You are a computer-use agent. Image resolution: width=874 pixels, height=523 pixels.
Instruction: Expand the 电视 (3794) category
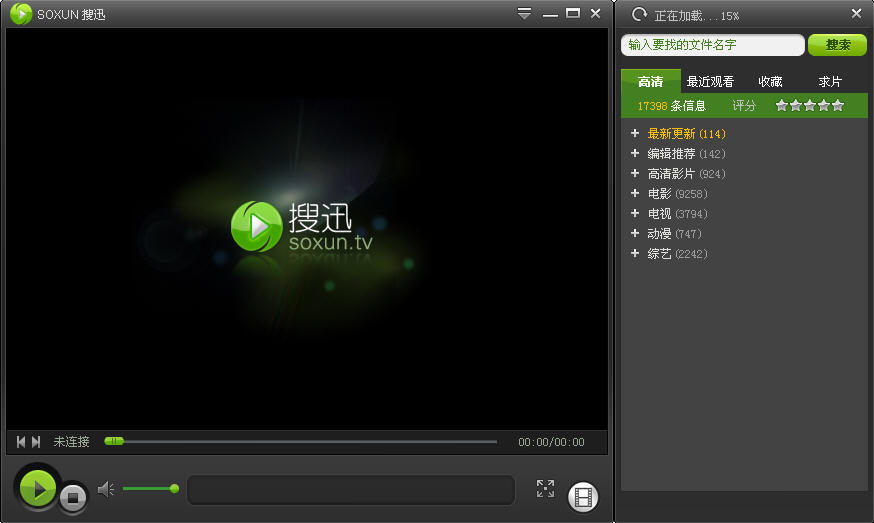click(x=635, y=214)
